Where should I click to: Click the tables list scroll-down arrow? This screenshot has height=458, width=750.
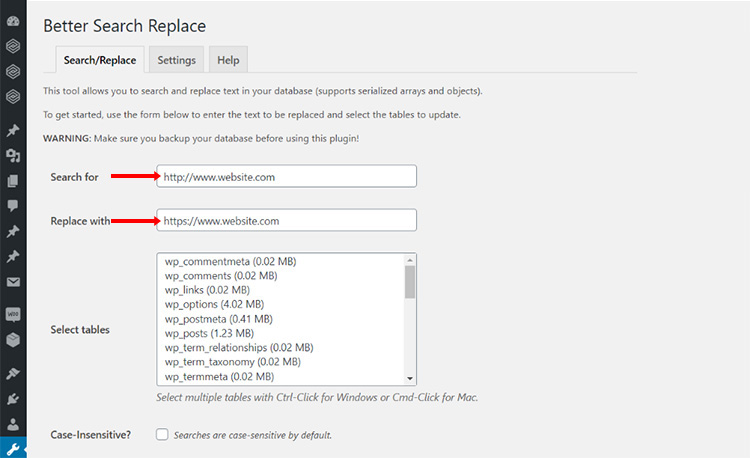409,378
